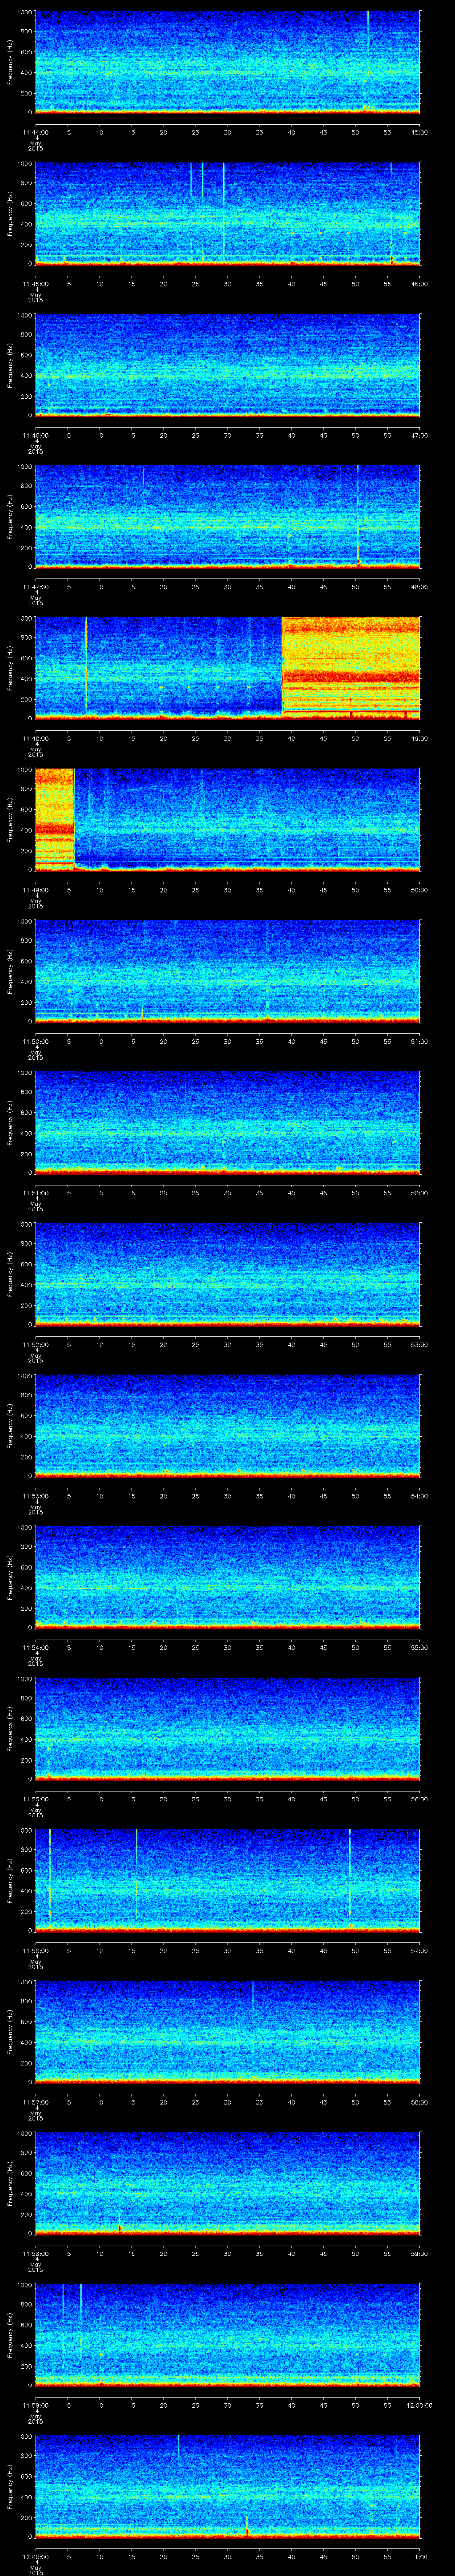Click the 48:00 end time label
The width and height of the screenshot is (455, 2576).
point(419,586)
